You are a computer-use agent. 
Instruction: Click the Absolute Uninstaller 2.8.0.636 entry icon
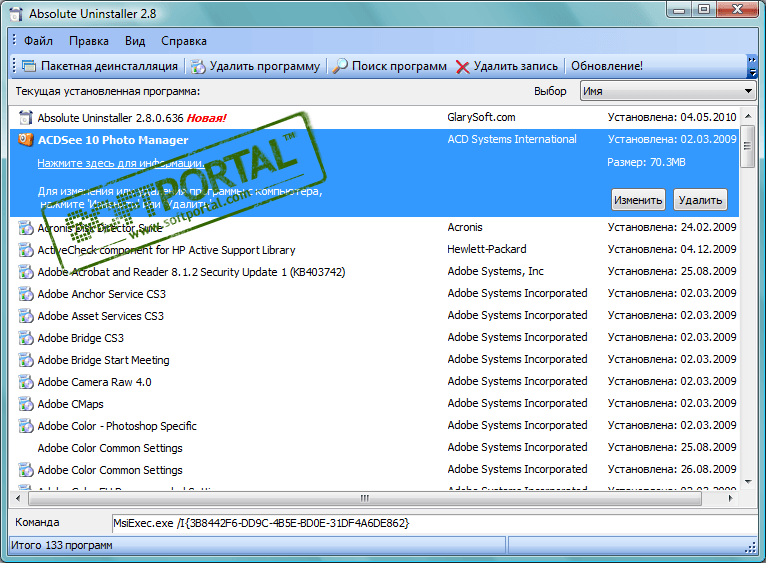click(x=25, y=118)
